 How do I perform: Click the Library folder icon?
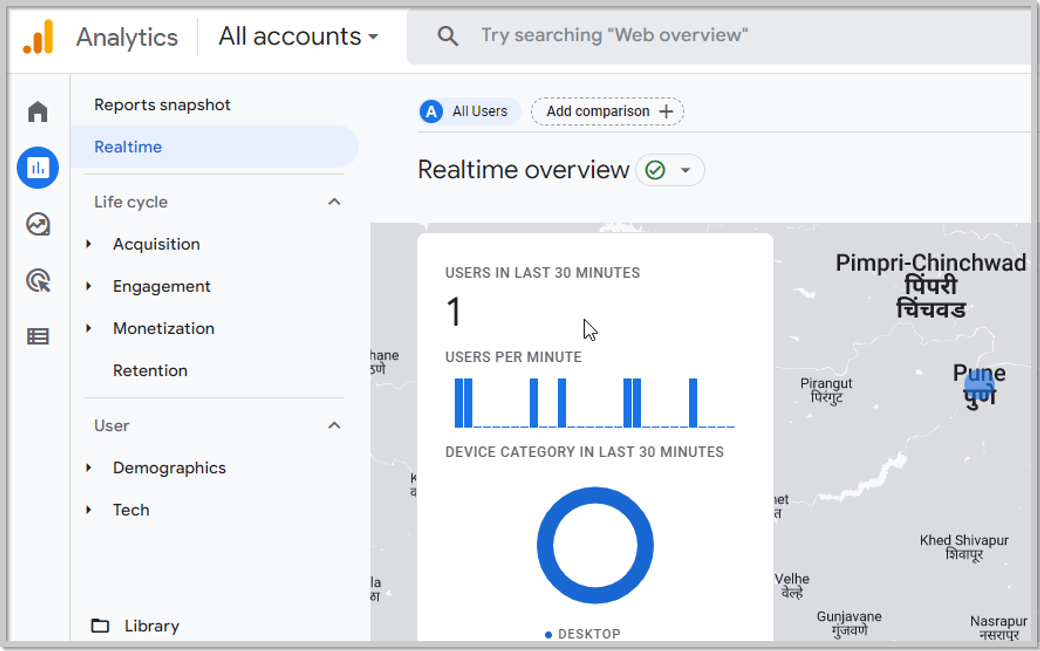point(100,625)
